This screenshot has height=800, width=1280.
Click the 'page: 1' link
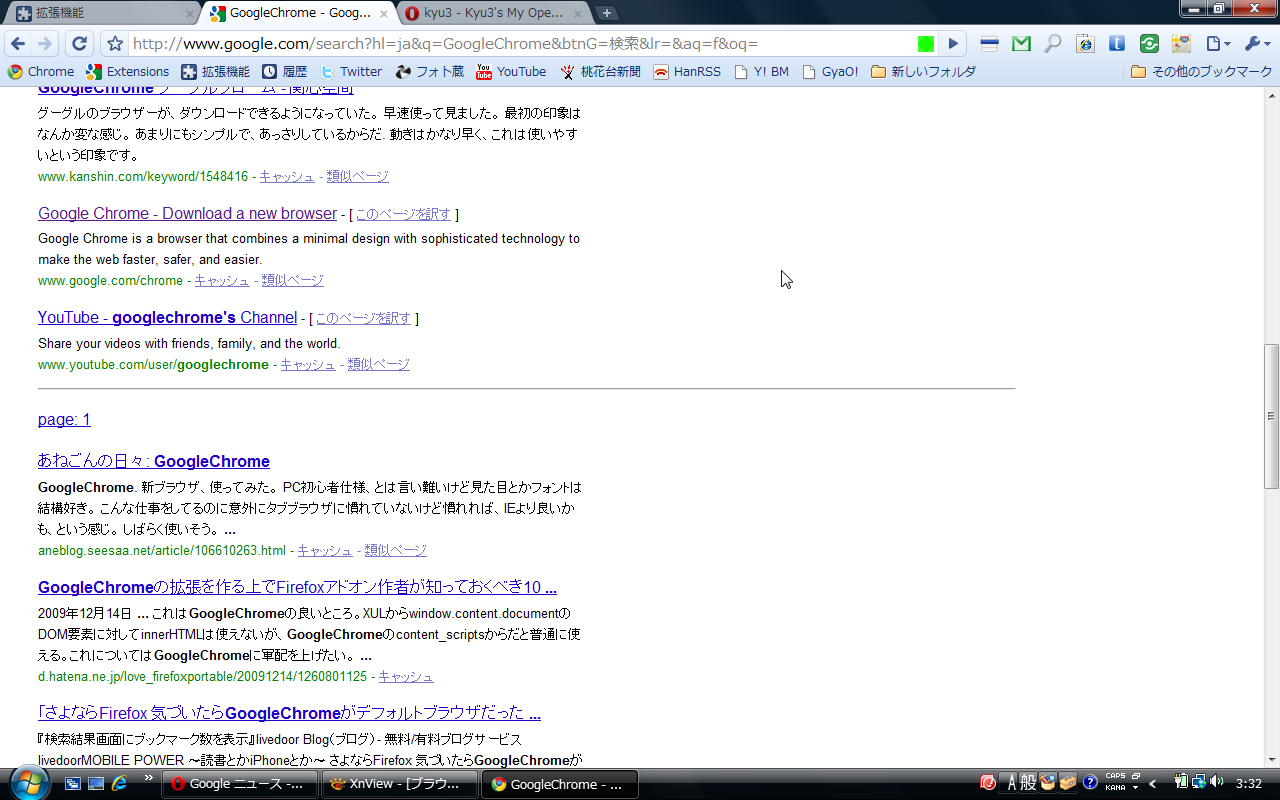(64, 419)
